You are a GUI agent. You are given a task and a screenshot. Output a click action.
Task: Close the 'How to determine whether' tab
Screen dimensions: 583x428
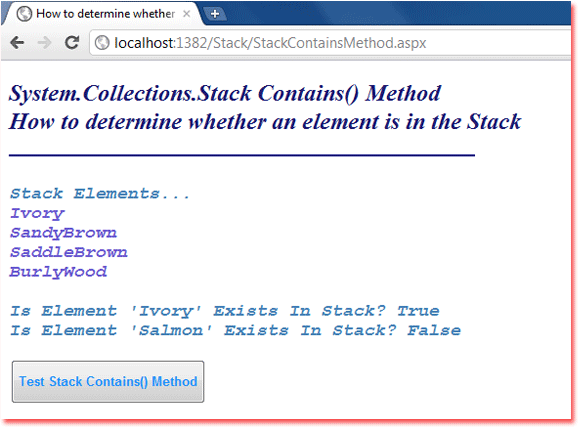click(187, 14)
